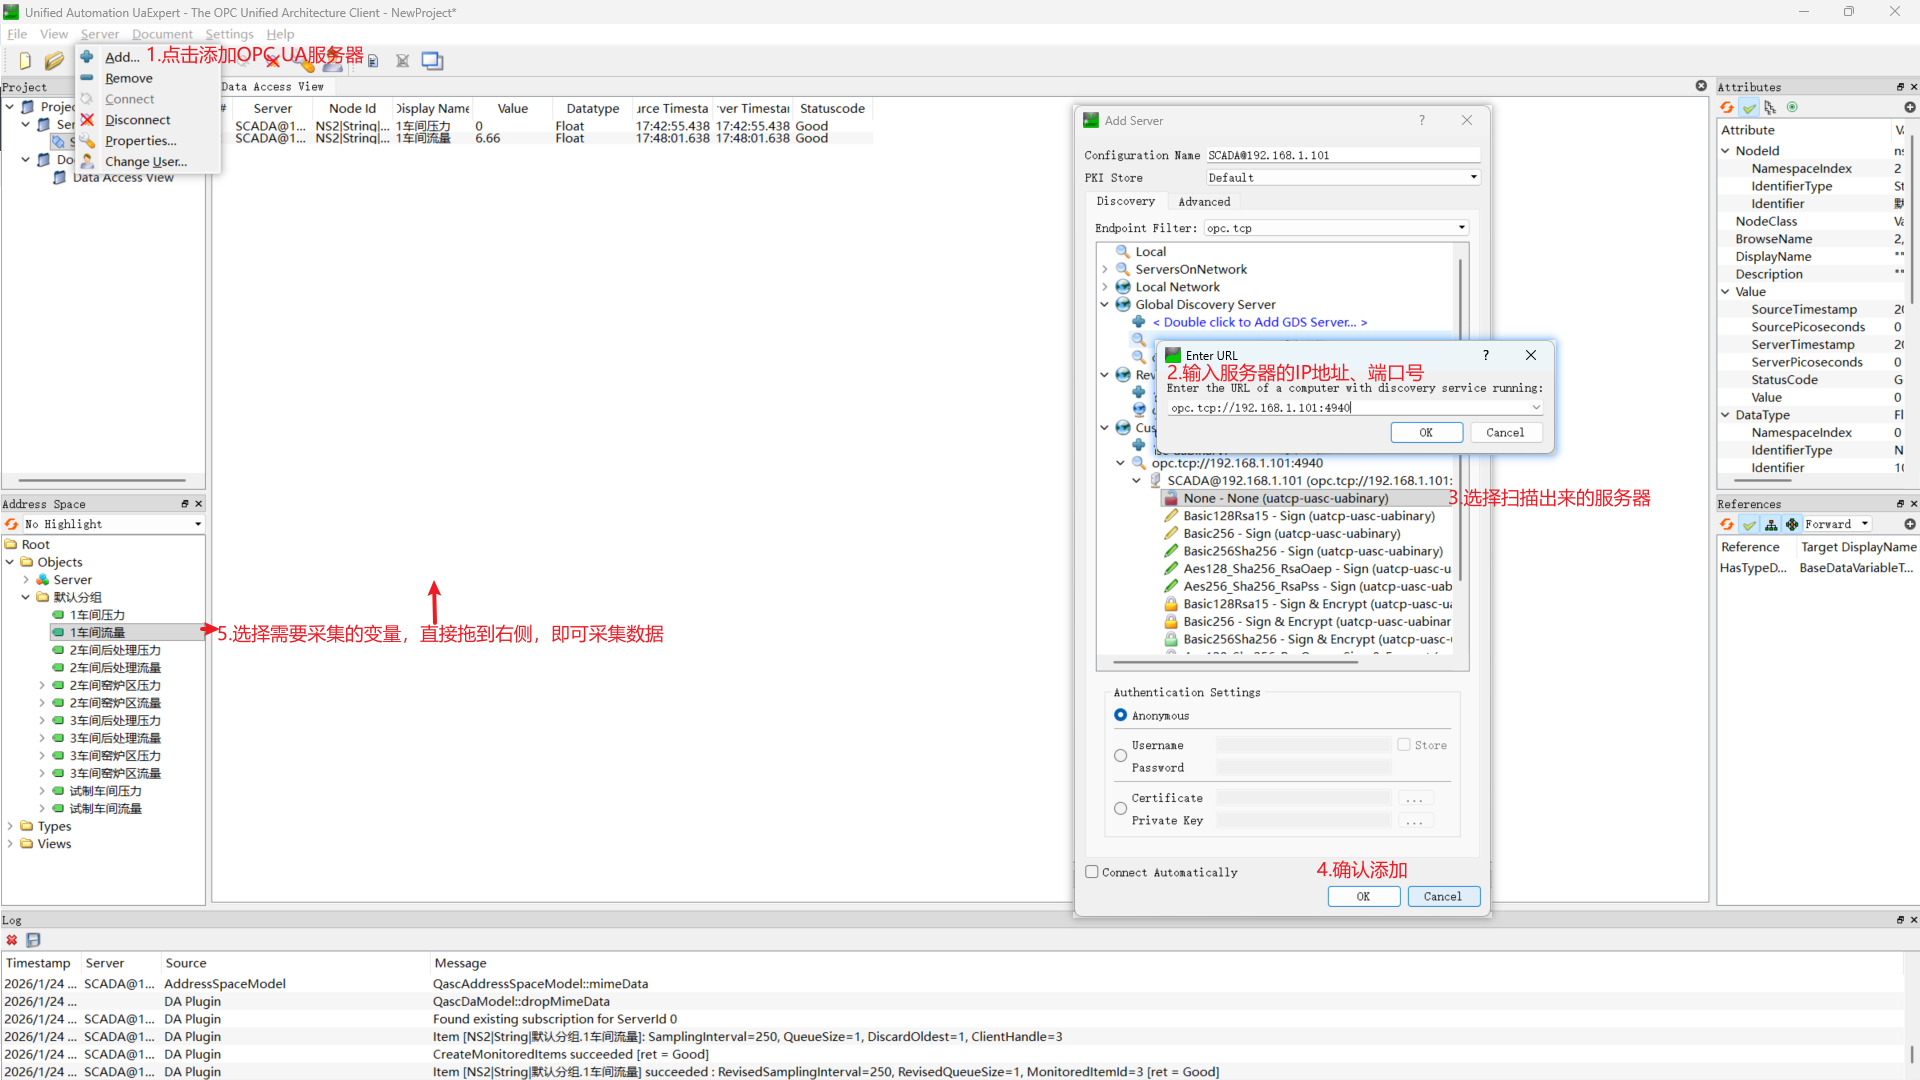The image size is (1920, 1080).
Task: Click the open project folder icon
Action: click(x=54, y=61)
